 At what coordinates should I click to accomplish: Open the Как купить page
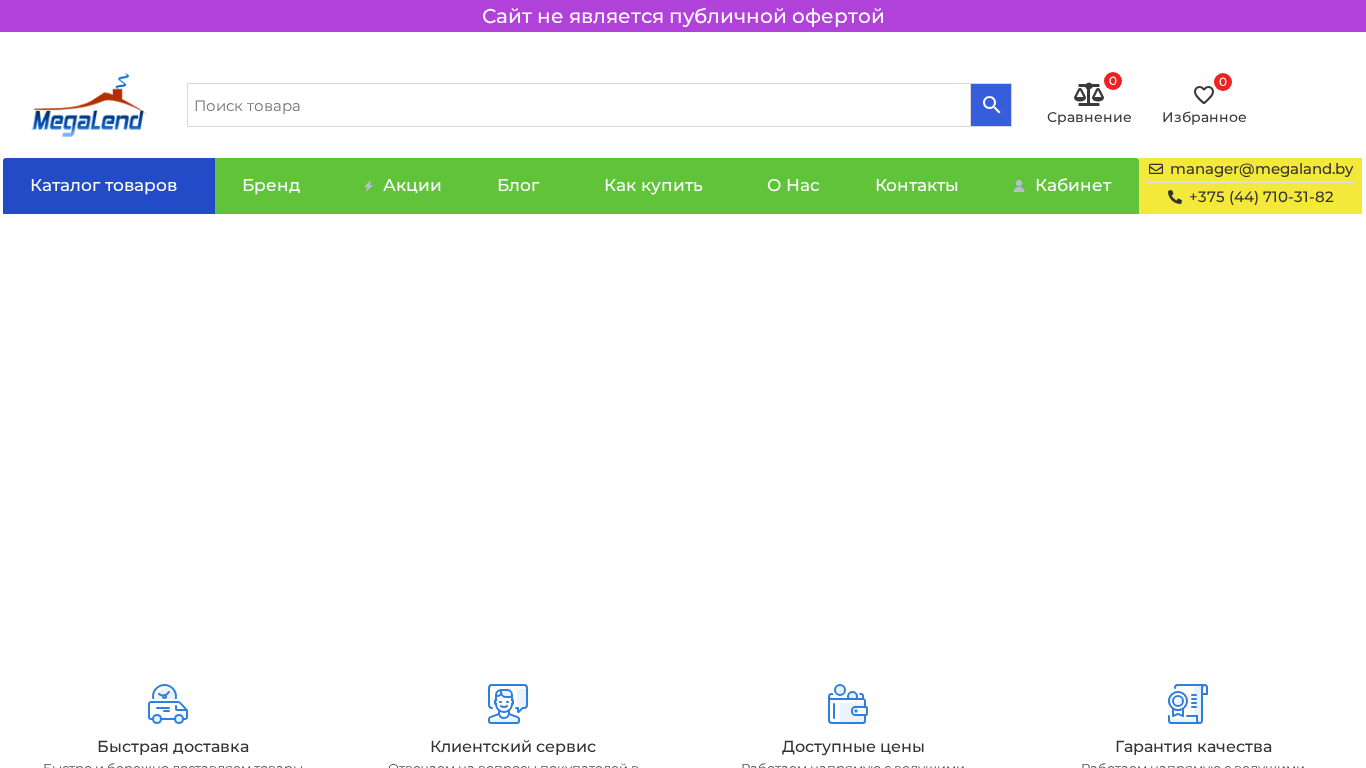pyautogui.click(x=653, y=186)
